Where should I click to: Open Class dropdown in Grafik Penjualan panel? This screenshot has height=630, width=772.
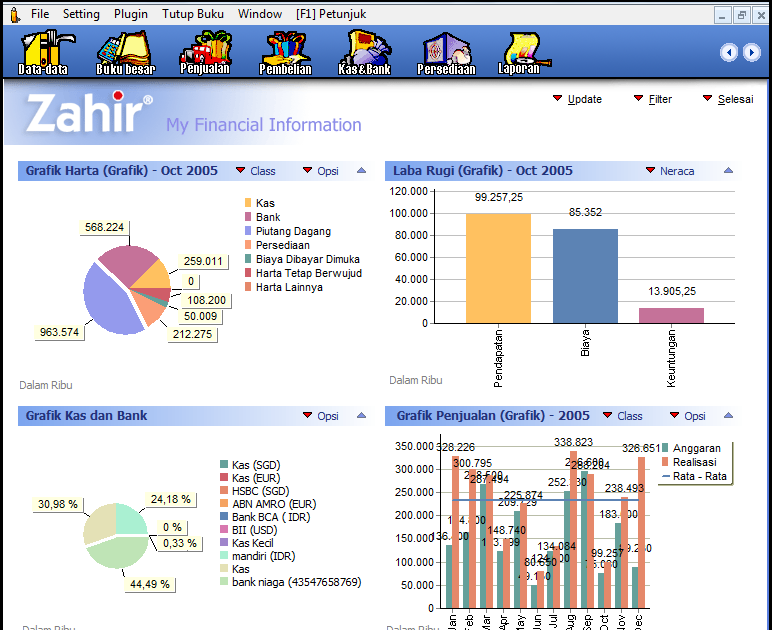[623, 416]
